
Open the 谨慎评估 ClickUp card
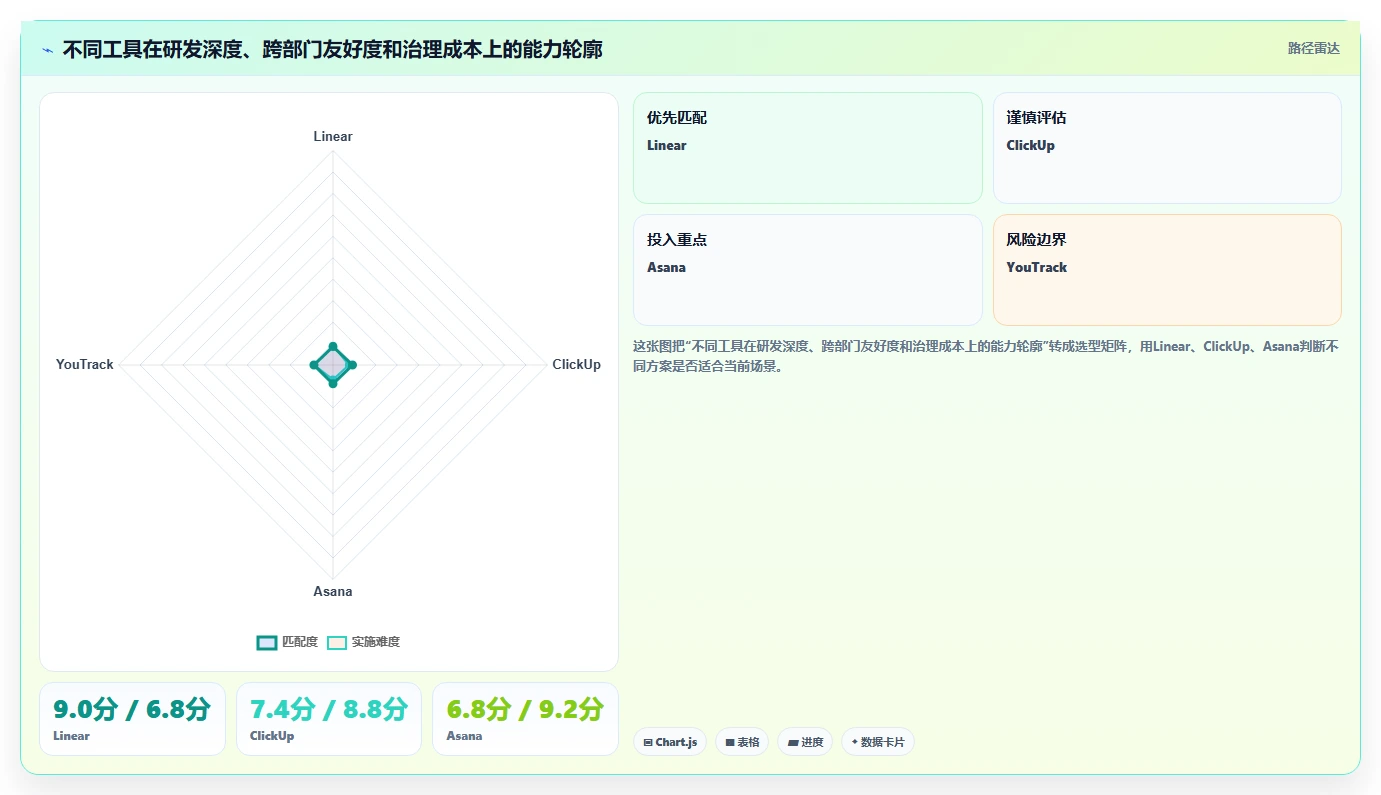pyautogui.click(x=1167, y=148)
